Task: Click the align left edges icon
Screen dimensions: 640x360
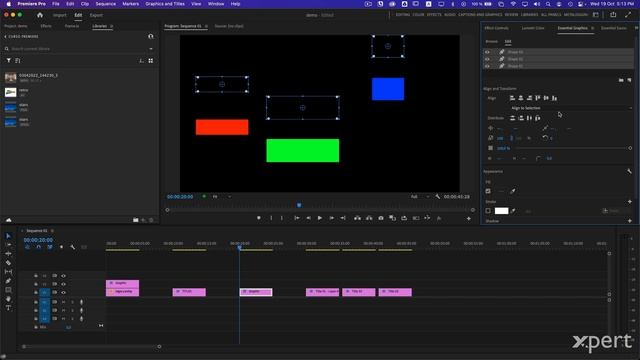Action: [512, 98]
